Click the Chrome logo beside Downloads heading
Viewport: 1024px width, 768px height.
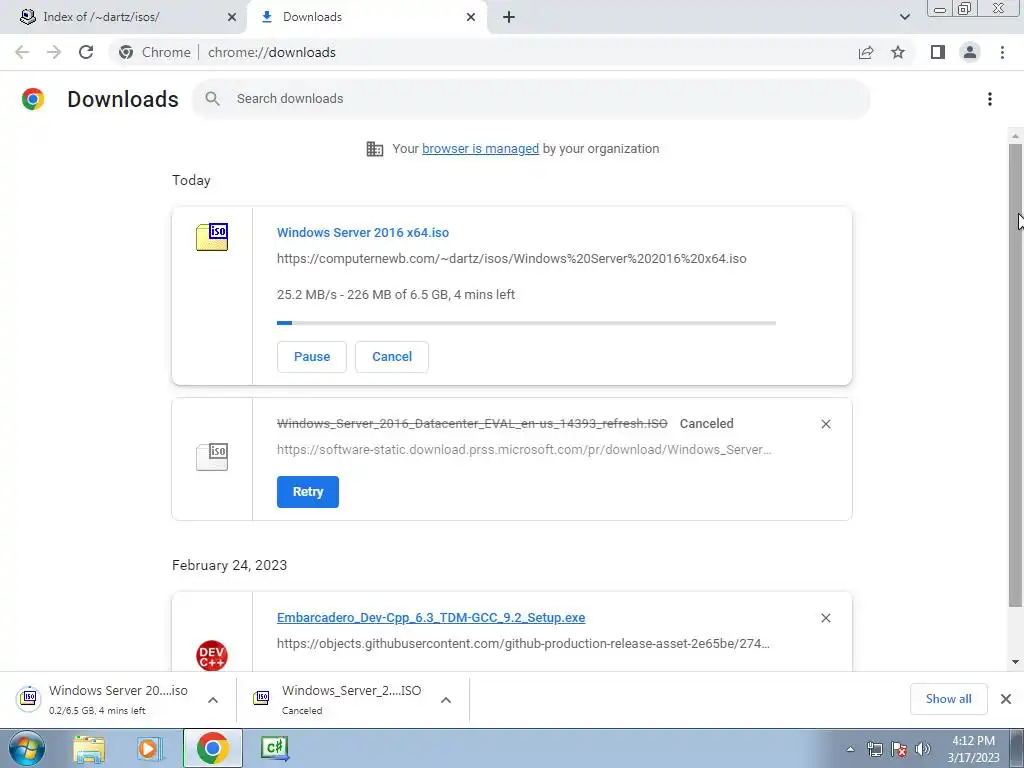[33, 99]
